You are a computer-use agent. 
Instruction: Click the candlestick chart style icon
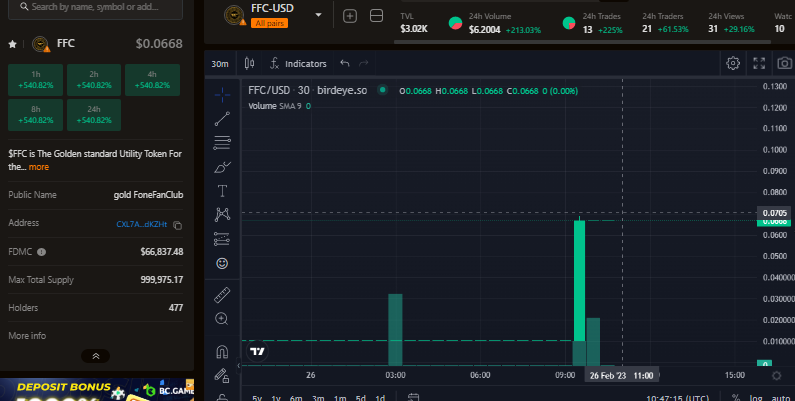(249, 63)
